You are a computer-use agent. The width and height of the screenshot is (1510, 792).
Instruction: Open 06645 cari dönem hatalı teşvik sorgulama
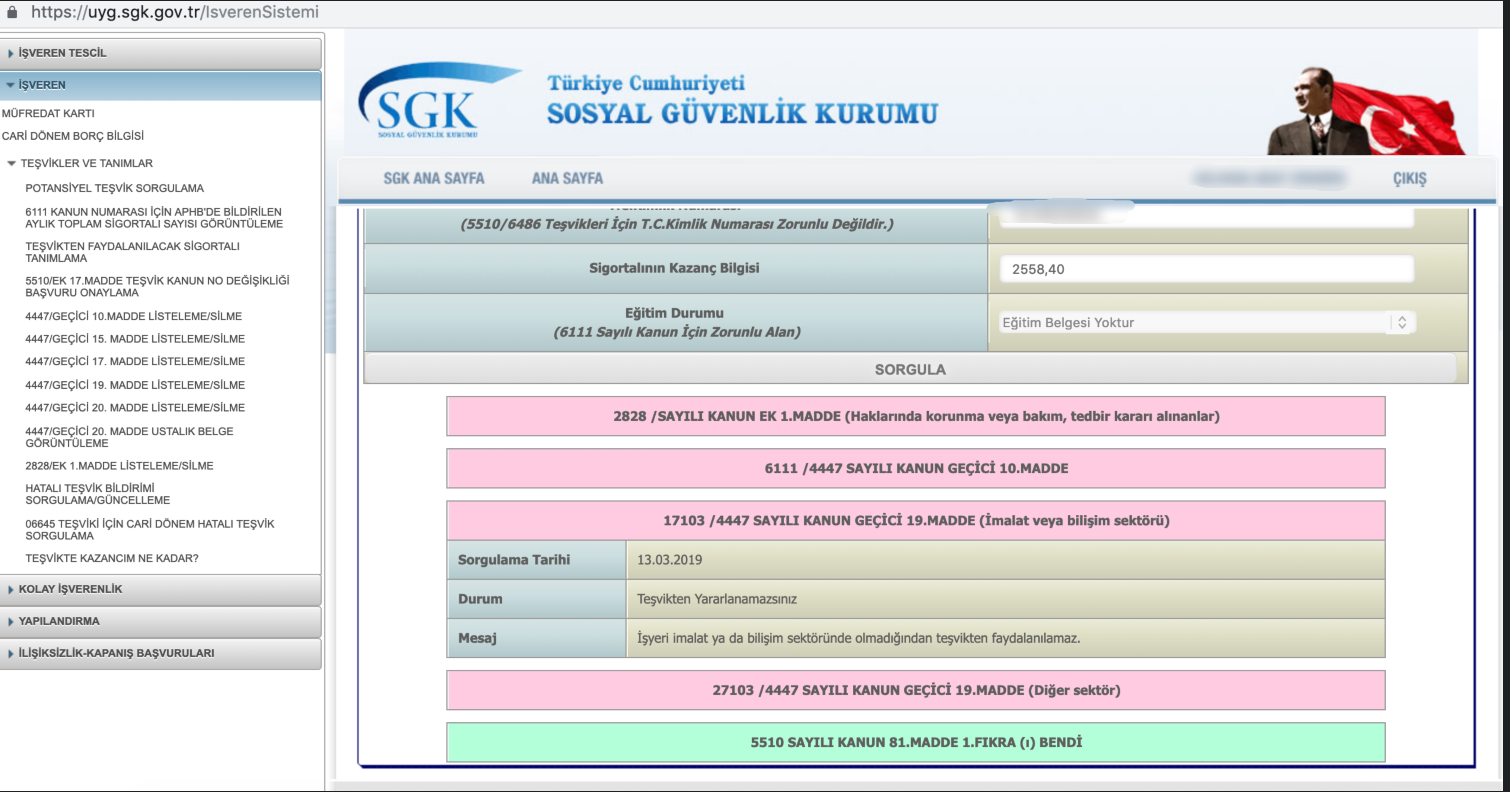150,530
